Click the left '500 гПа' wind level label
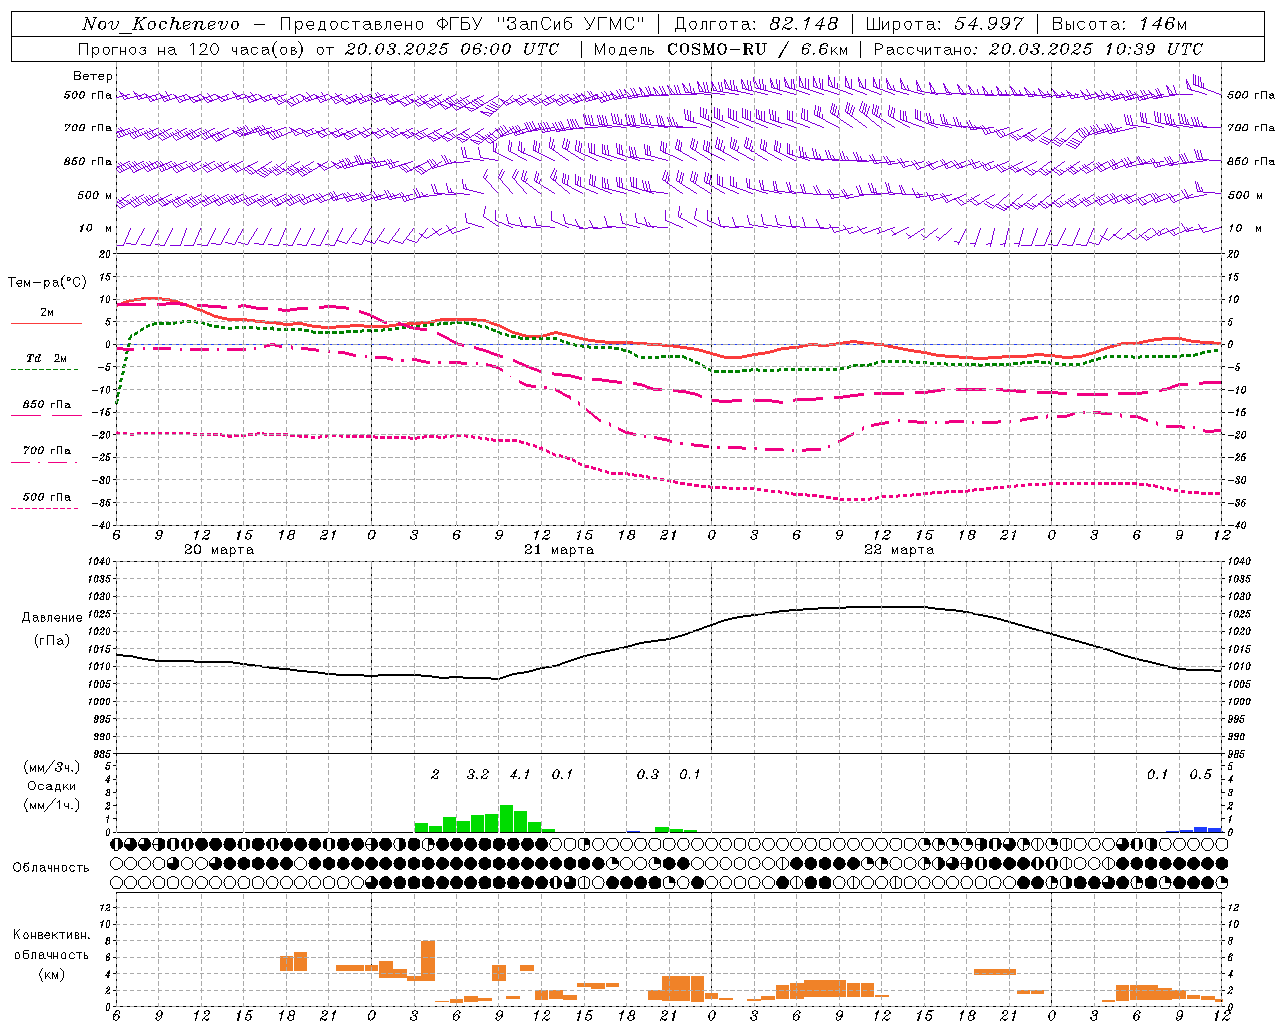The width and height of the screenshot is (1280, 1024). pos(88,95)
